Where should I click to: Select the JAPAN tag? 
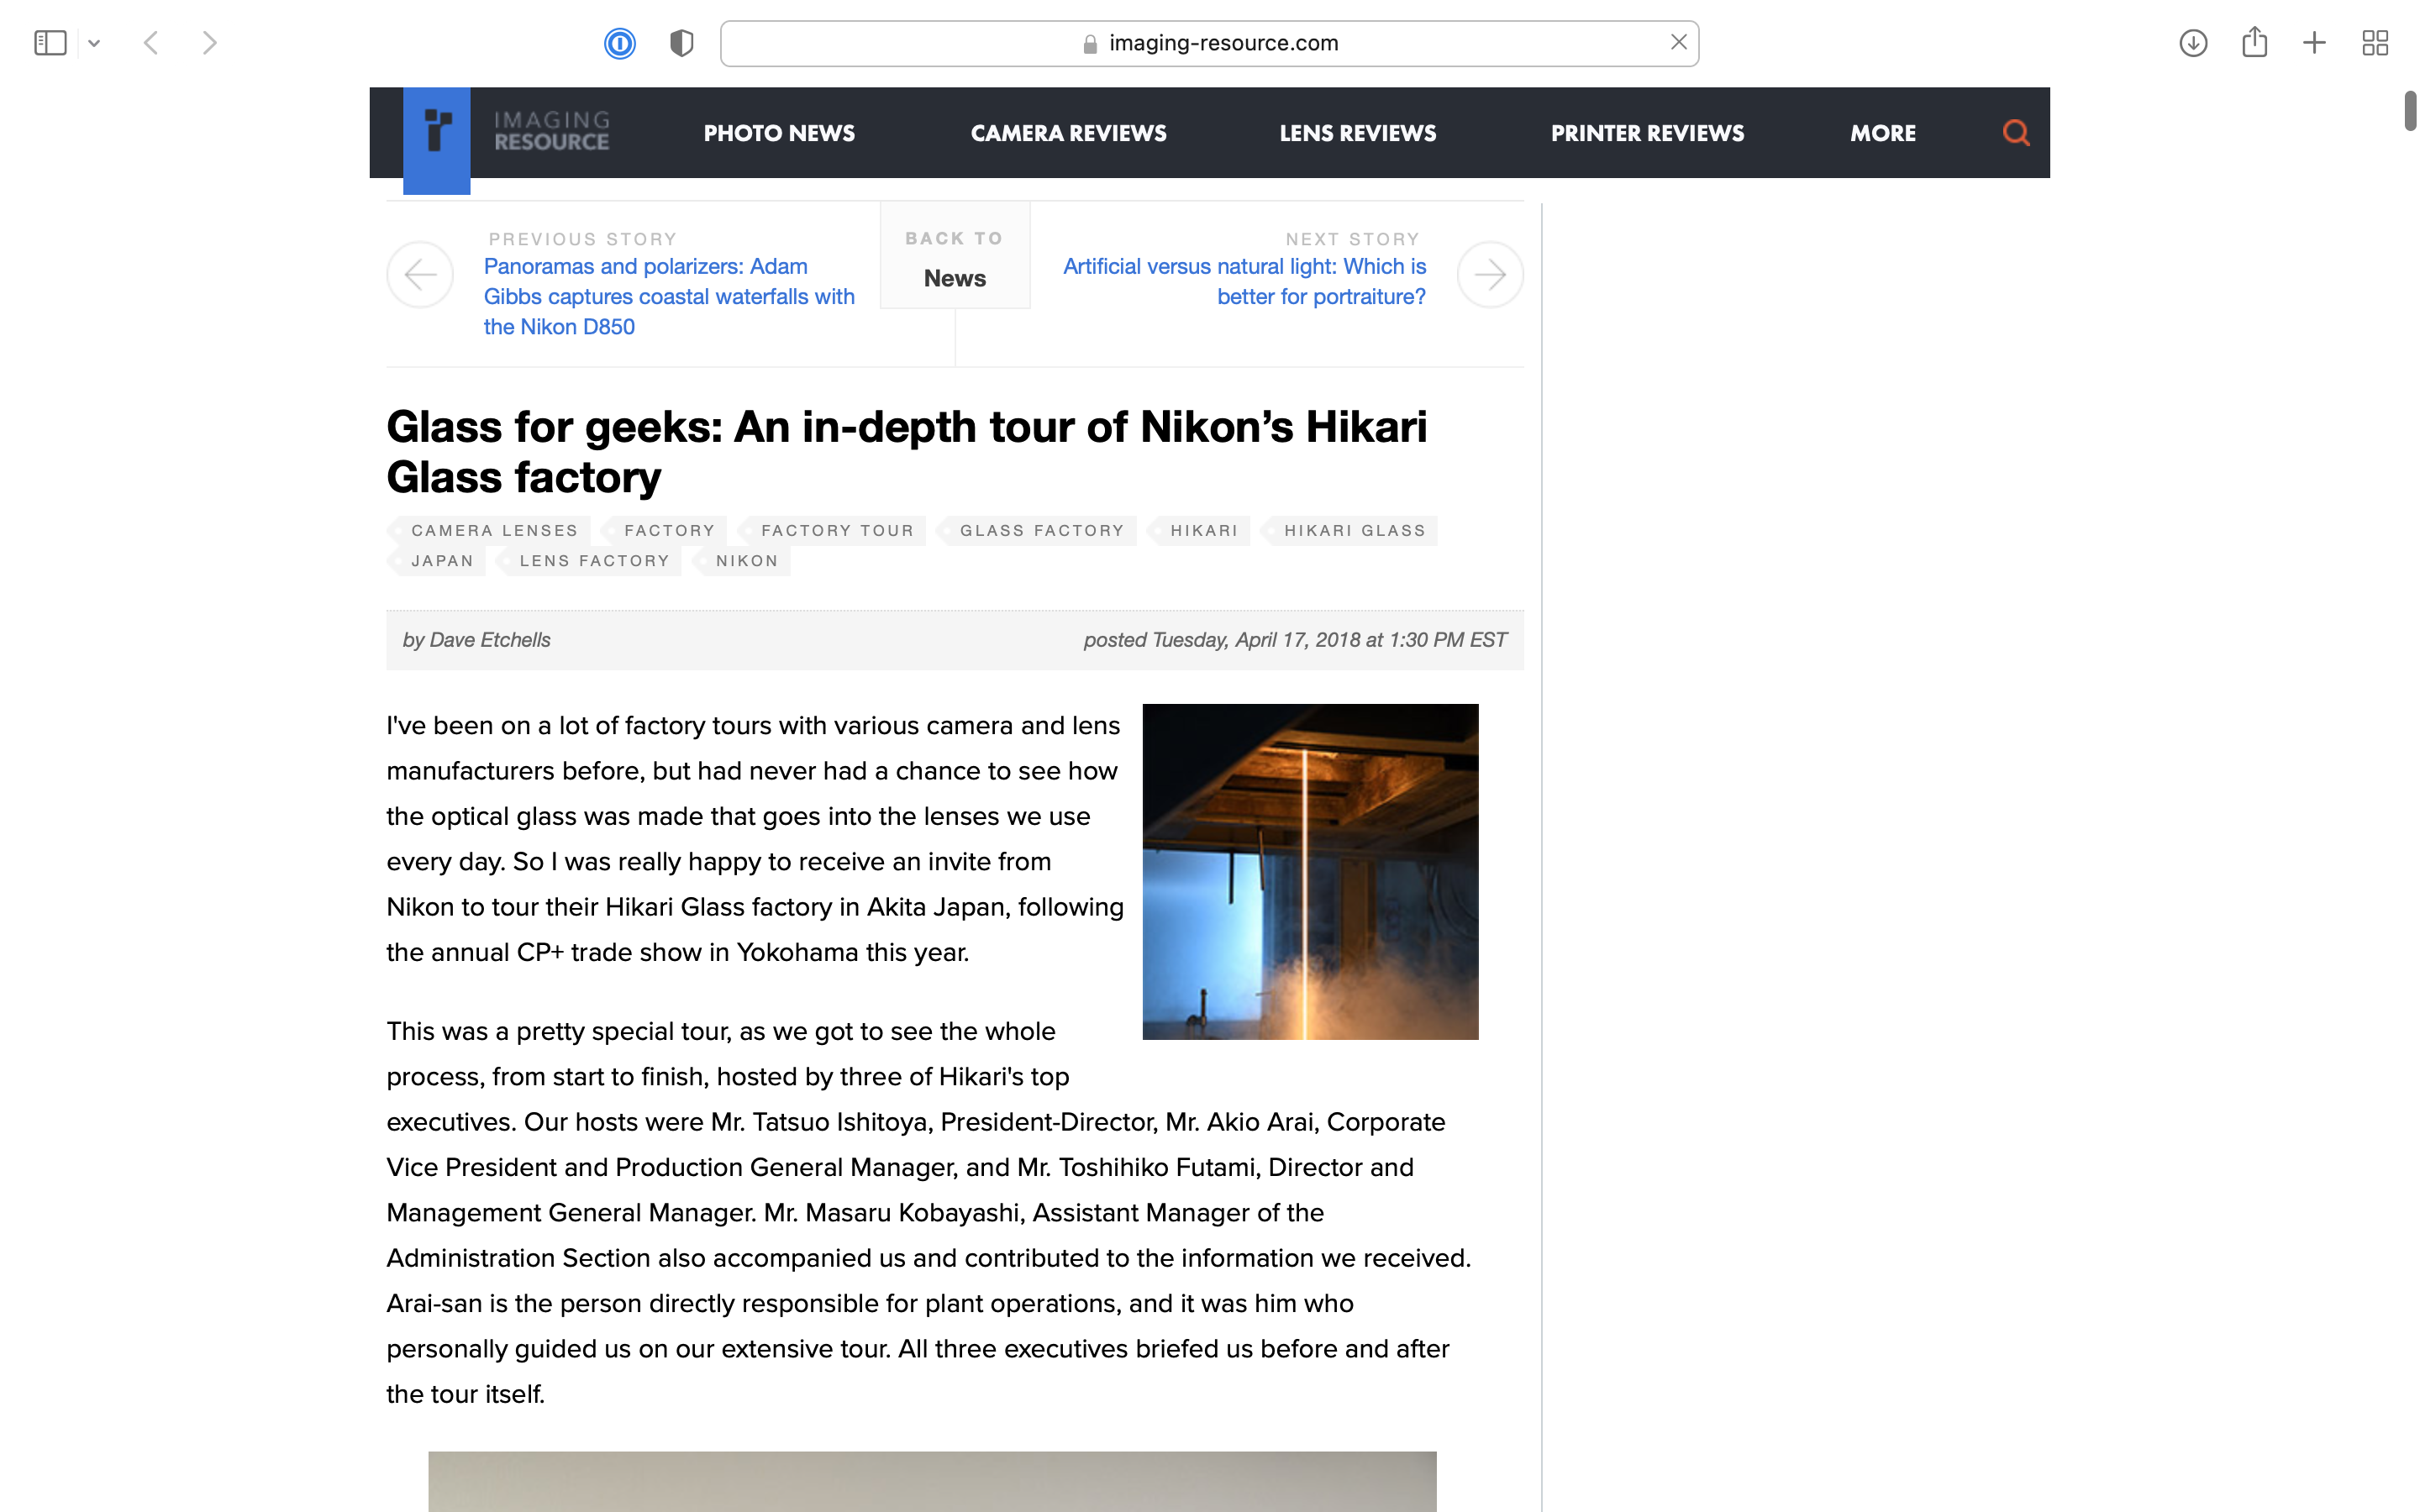tap(438, 561)
